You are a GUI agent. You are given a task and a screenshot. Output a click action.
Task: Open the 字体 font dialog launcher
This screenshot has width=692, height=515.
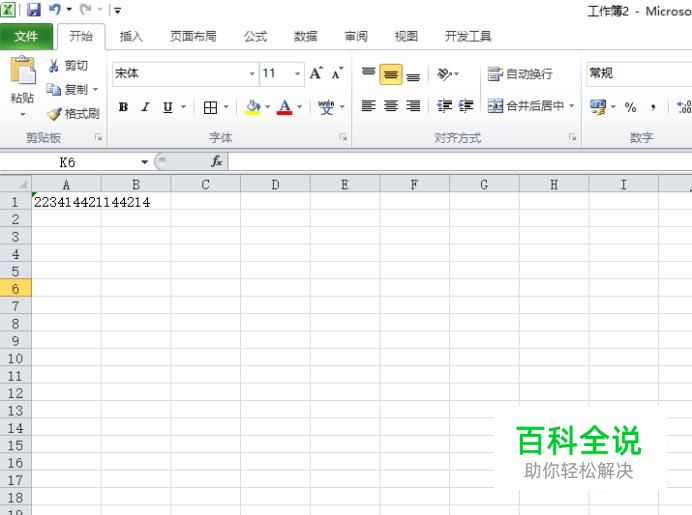tap(343, 137)
